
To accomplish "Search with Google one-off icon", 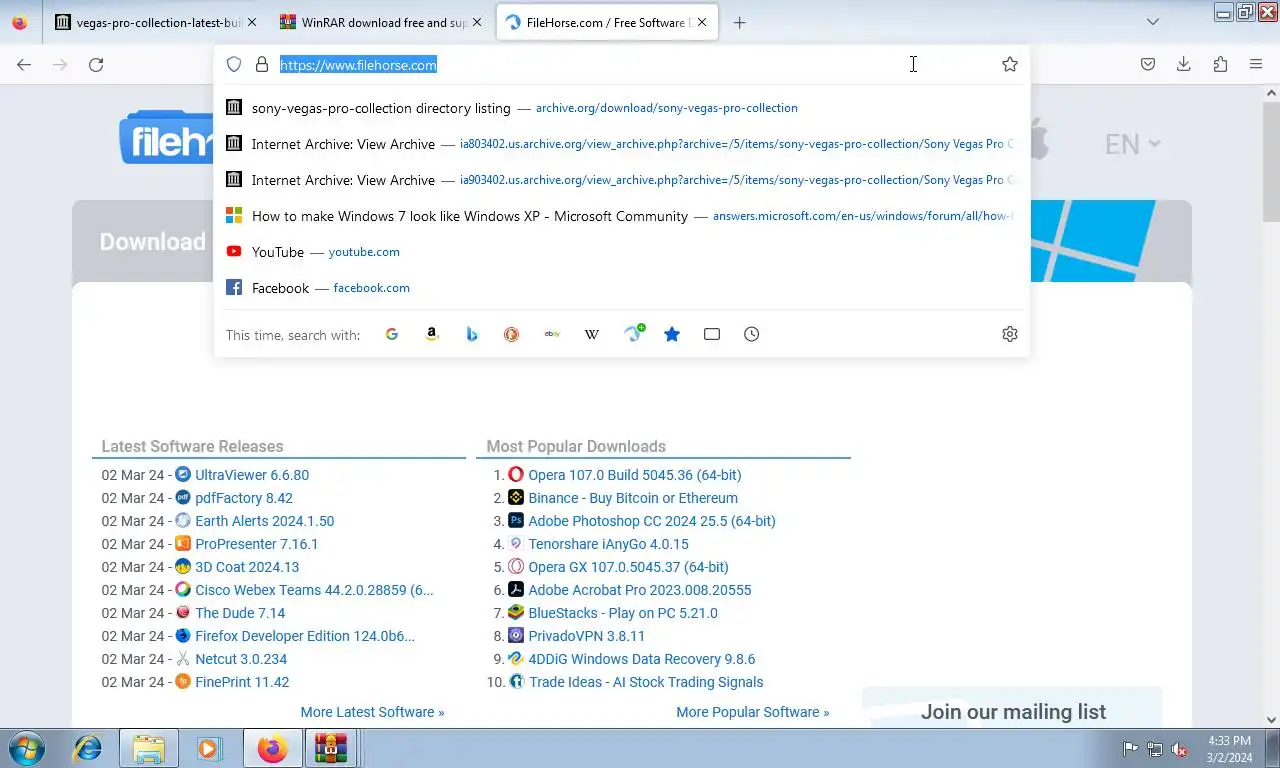I will point(392,334).
